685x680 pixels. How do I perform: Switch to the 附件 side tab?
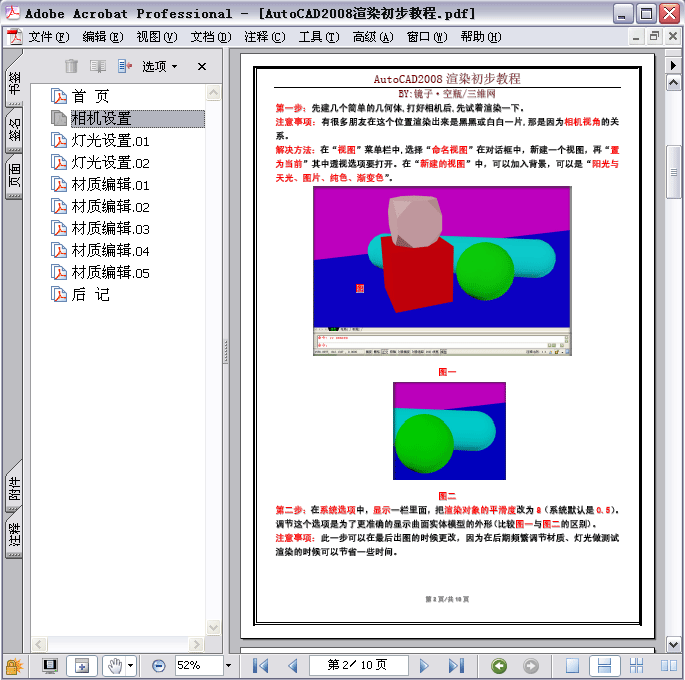14,487
